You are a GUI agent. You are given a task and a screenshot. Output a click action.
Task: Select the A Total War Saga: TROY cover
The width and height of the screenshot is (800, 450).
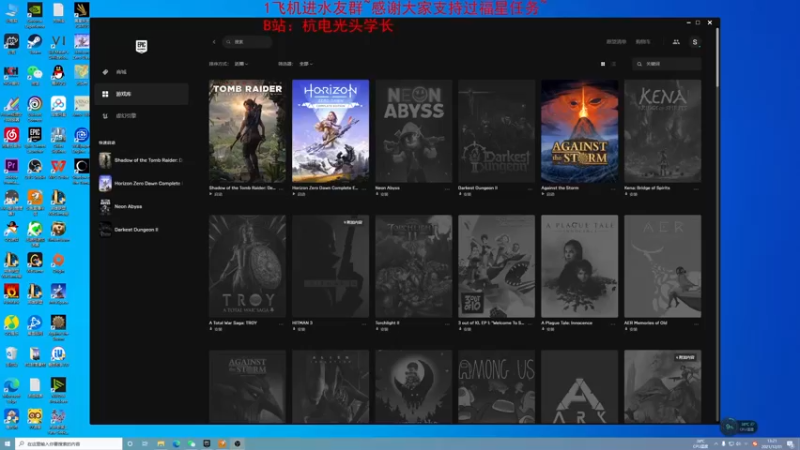coord(247,266)
